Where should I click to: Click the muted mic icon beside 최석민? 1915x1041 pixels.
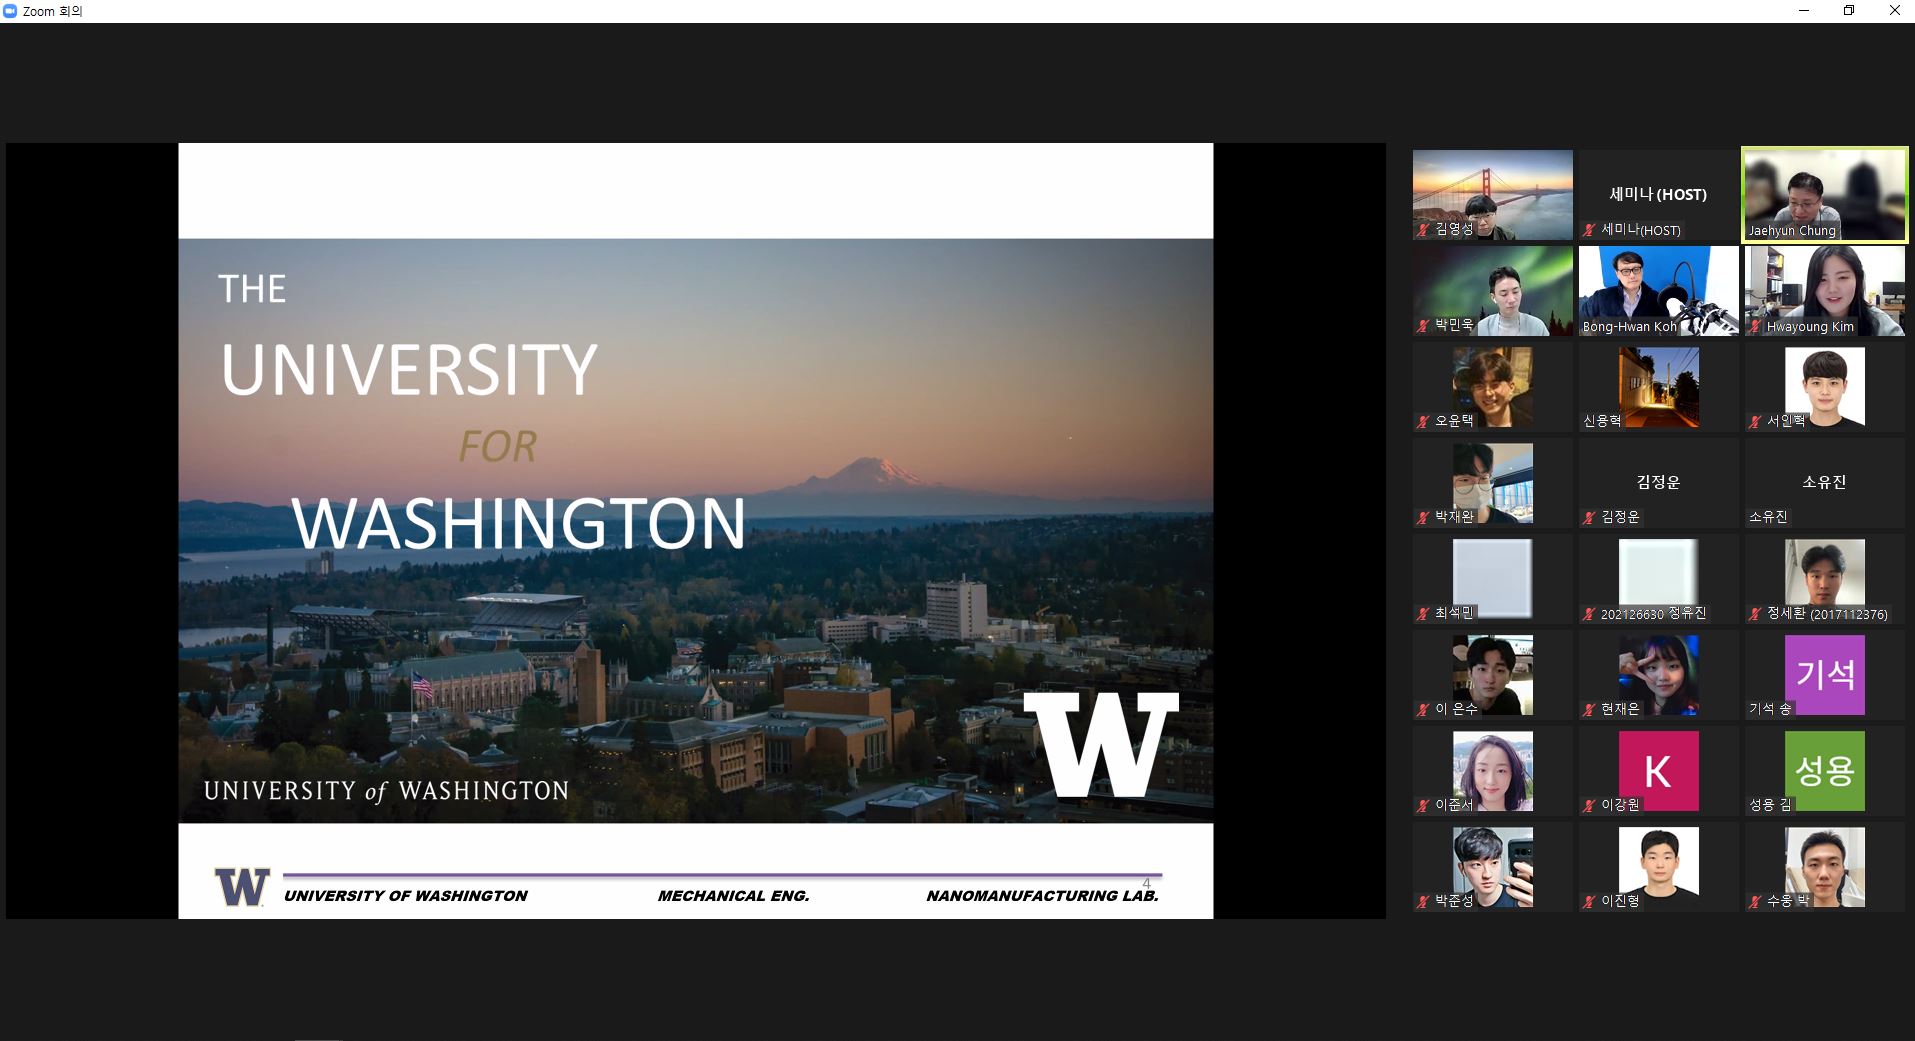(x=1423, y=614)
